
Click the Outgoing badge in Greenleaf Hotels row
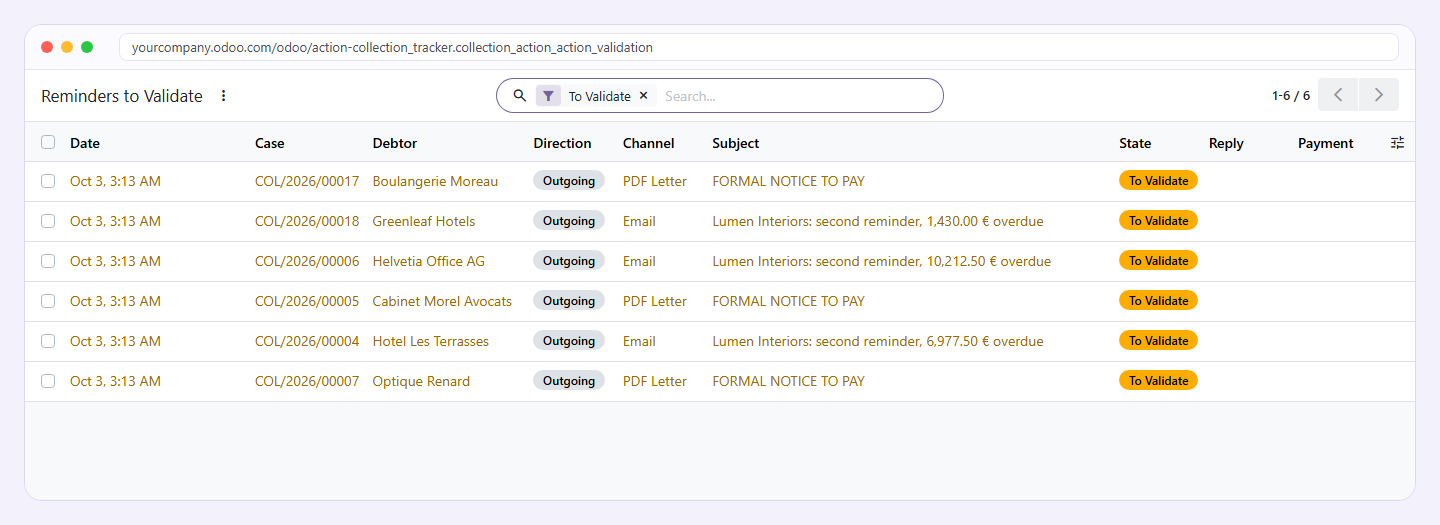(x=569, y=221)
